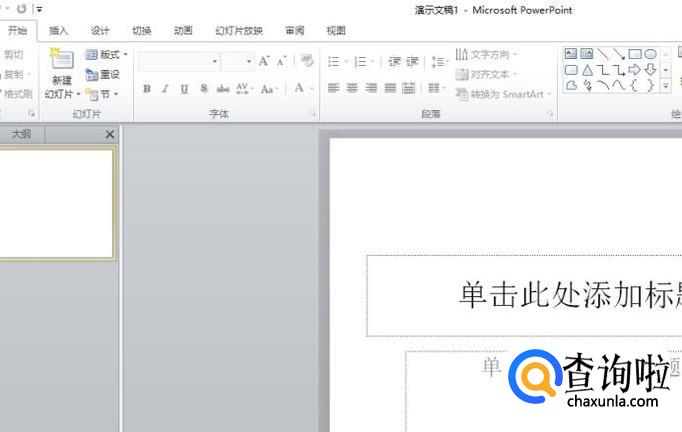Open the Slide Show (幻灯片放映) tab
Viewport: 682px width, 432px height.
pos(238,31)
